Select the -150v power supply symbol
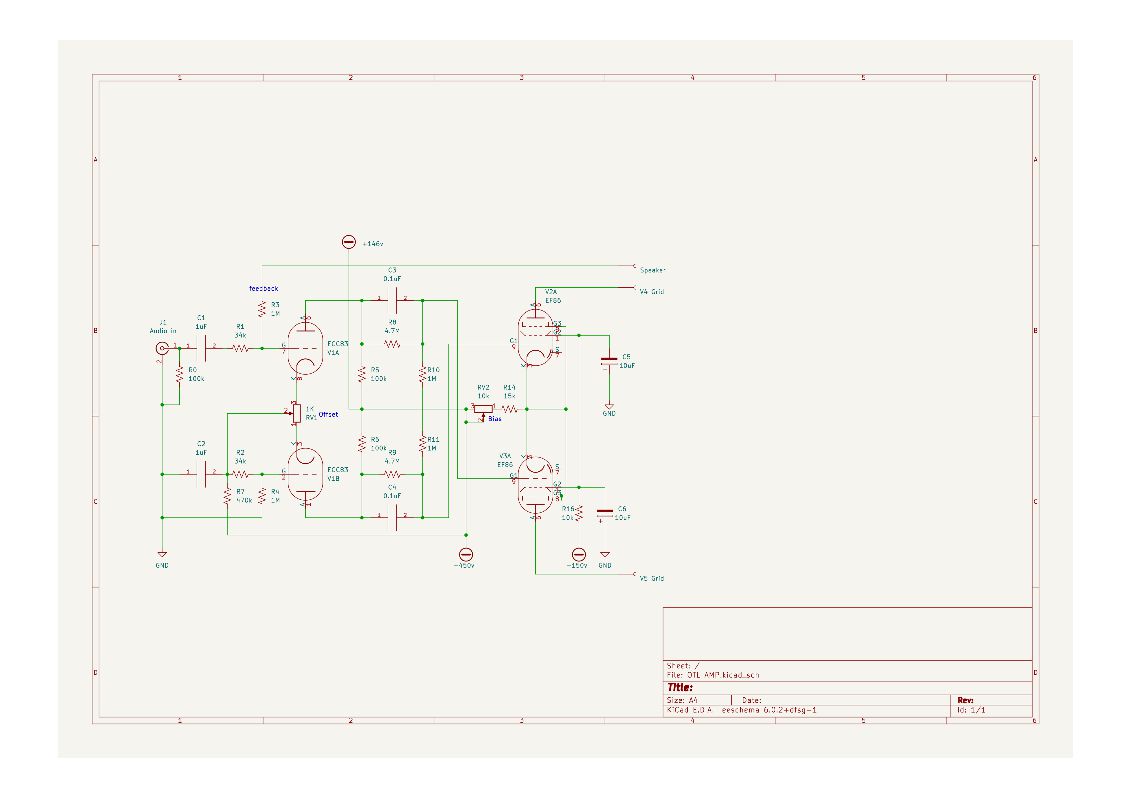 [579, 555]
